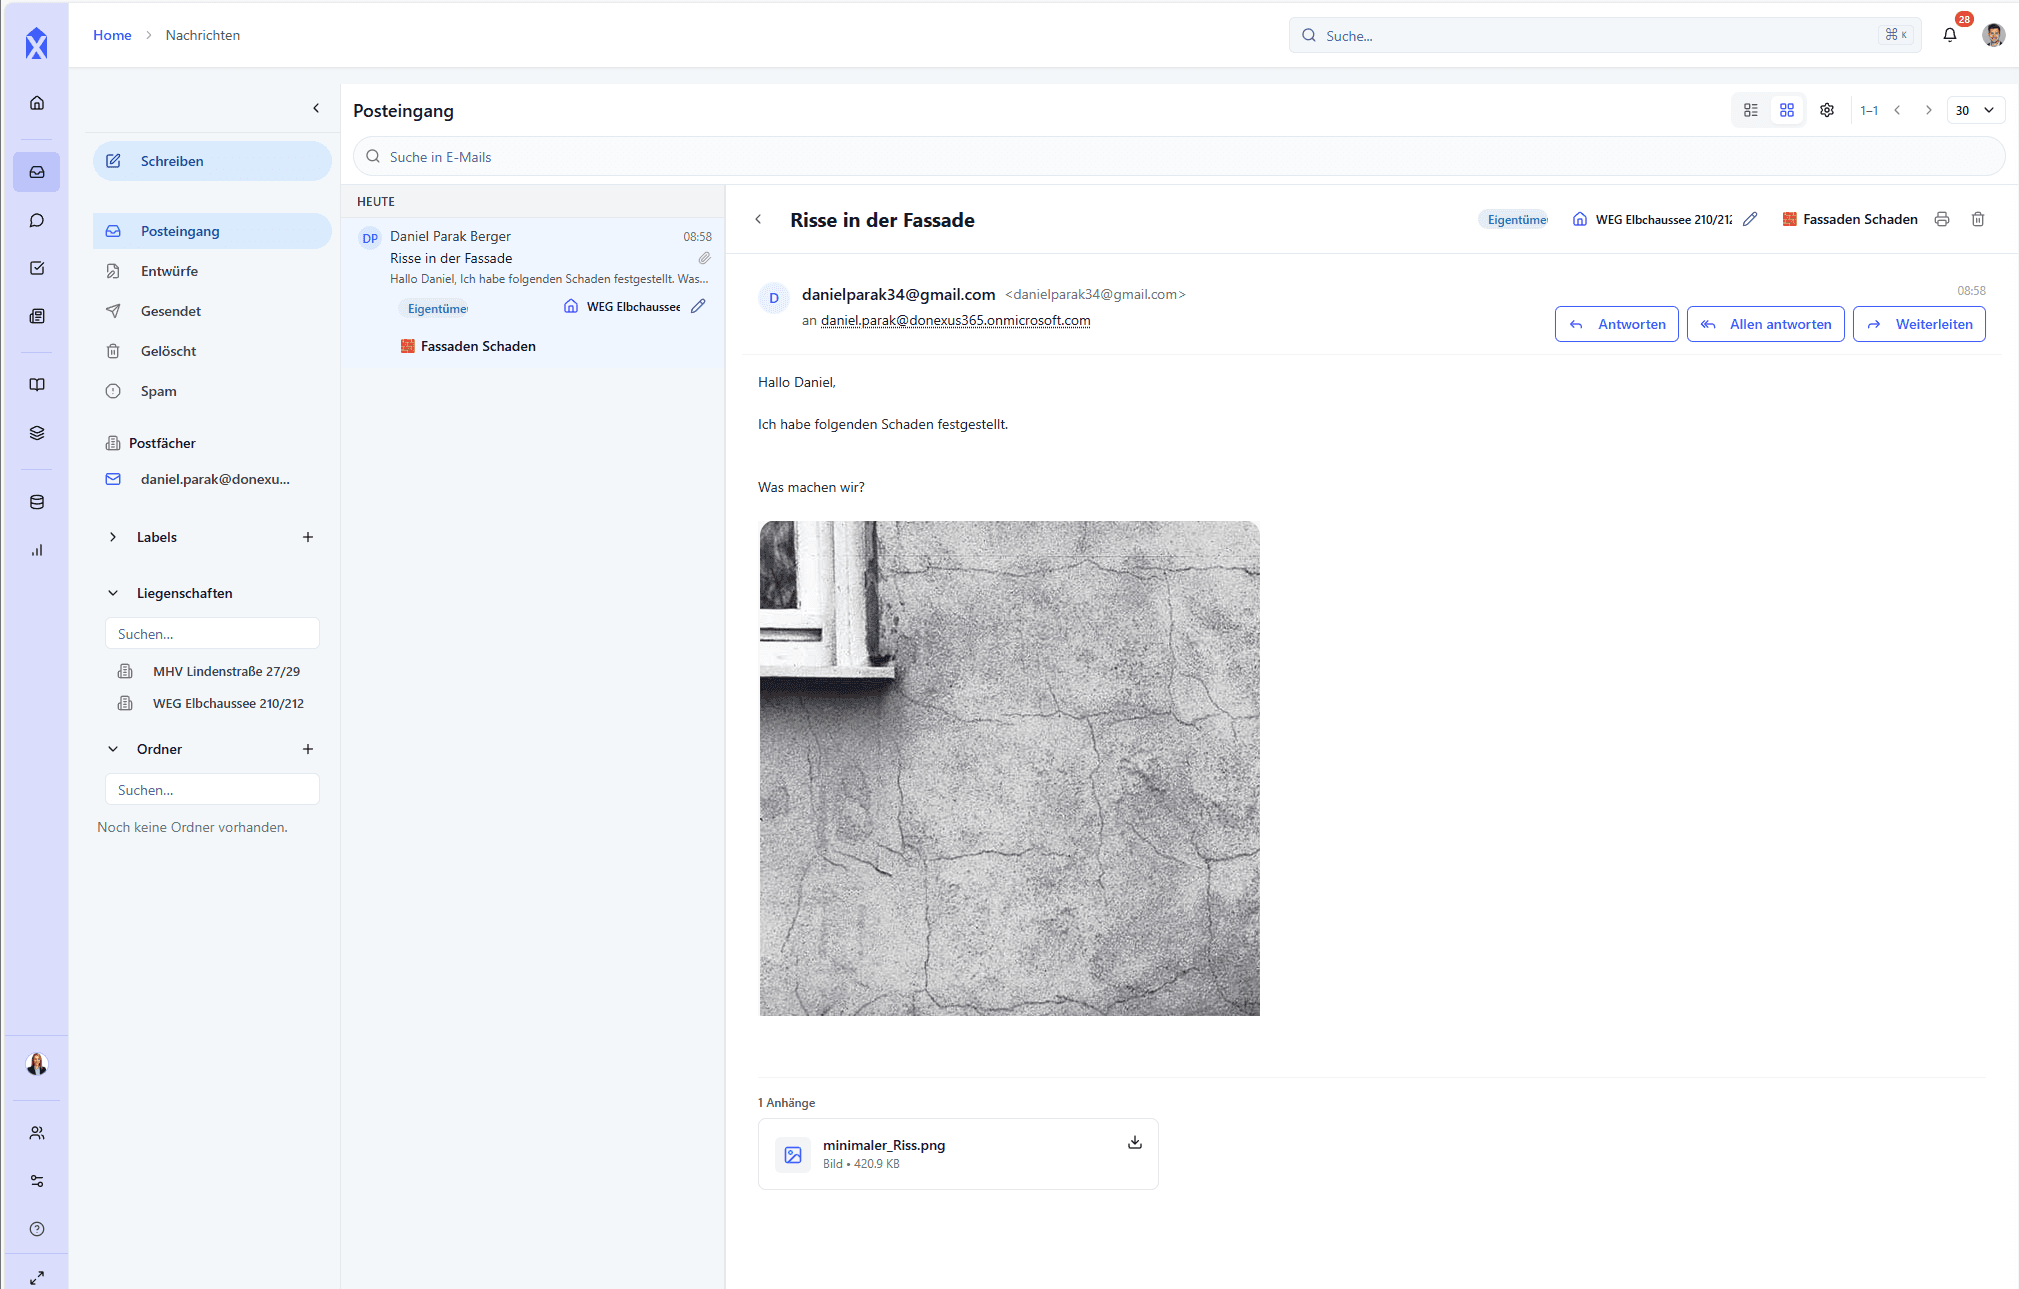Open the page size dropdown showing 30

1975,110
